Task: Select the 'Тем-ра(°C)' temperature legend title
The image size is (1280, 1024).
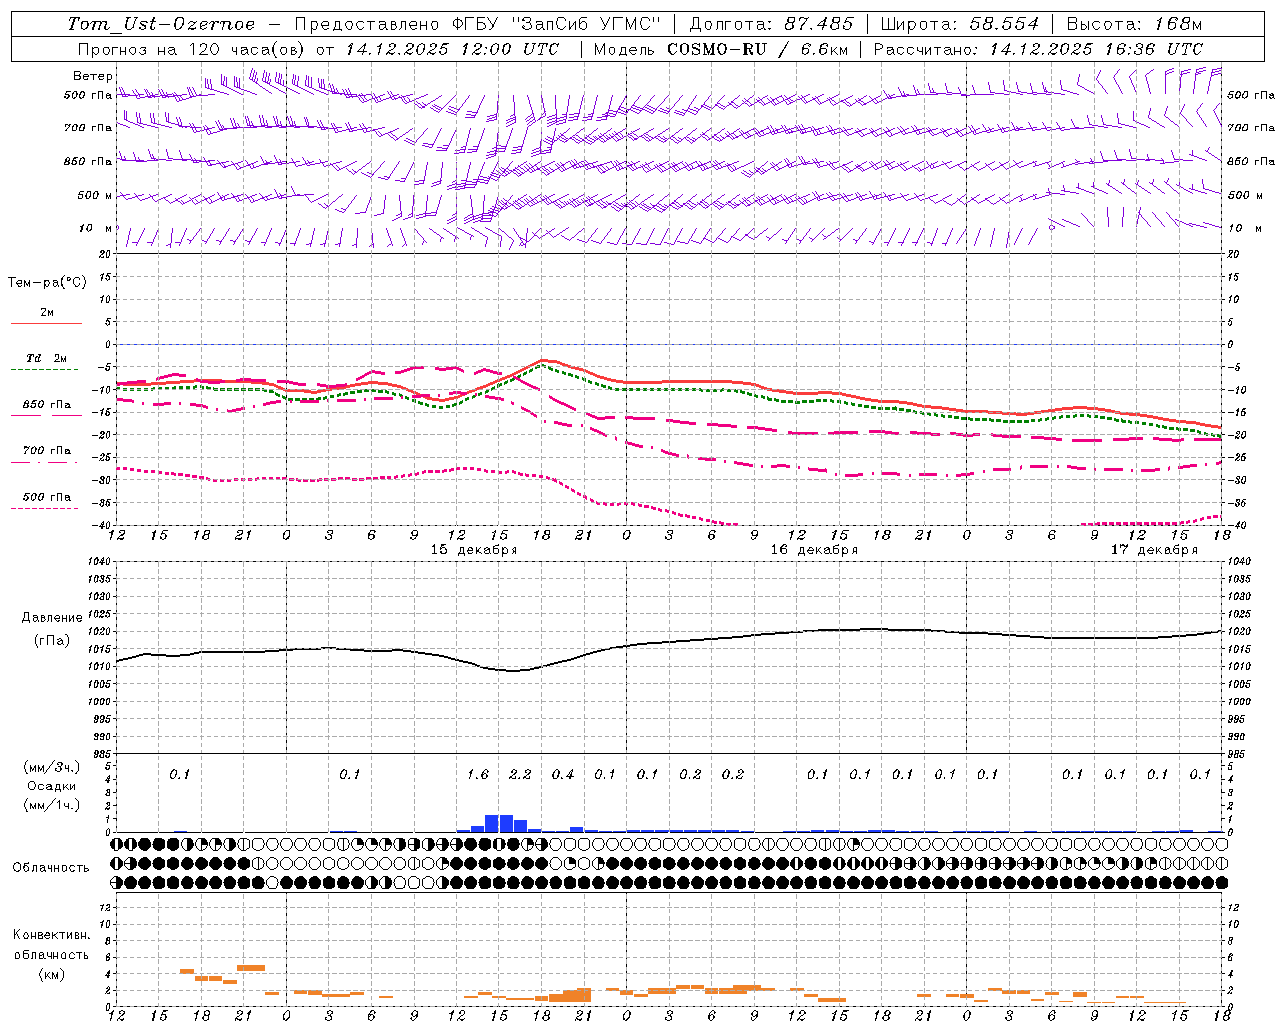Action: pyautogui.click(x=47, y=283)
